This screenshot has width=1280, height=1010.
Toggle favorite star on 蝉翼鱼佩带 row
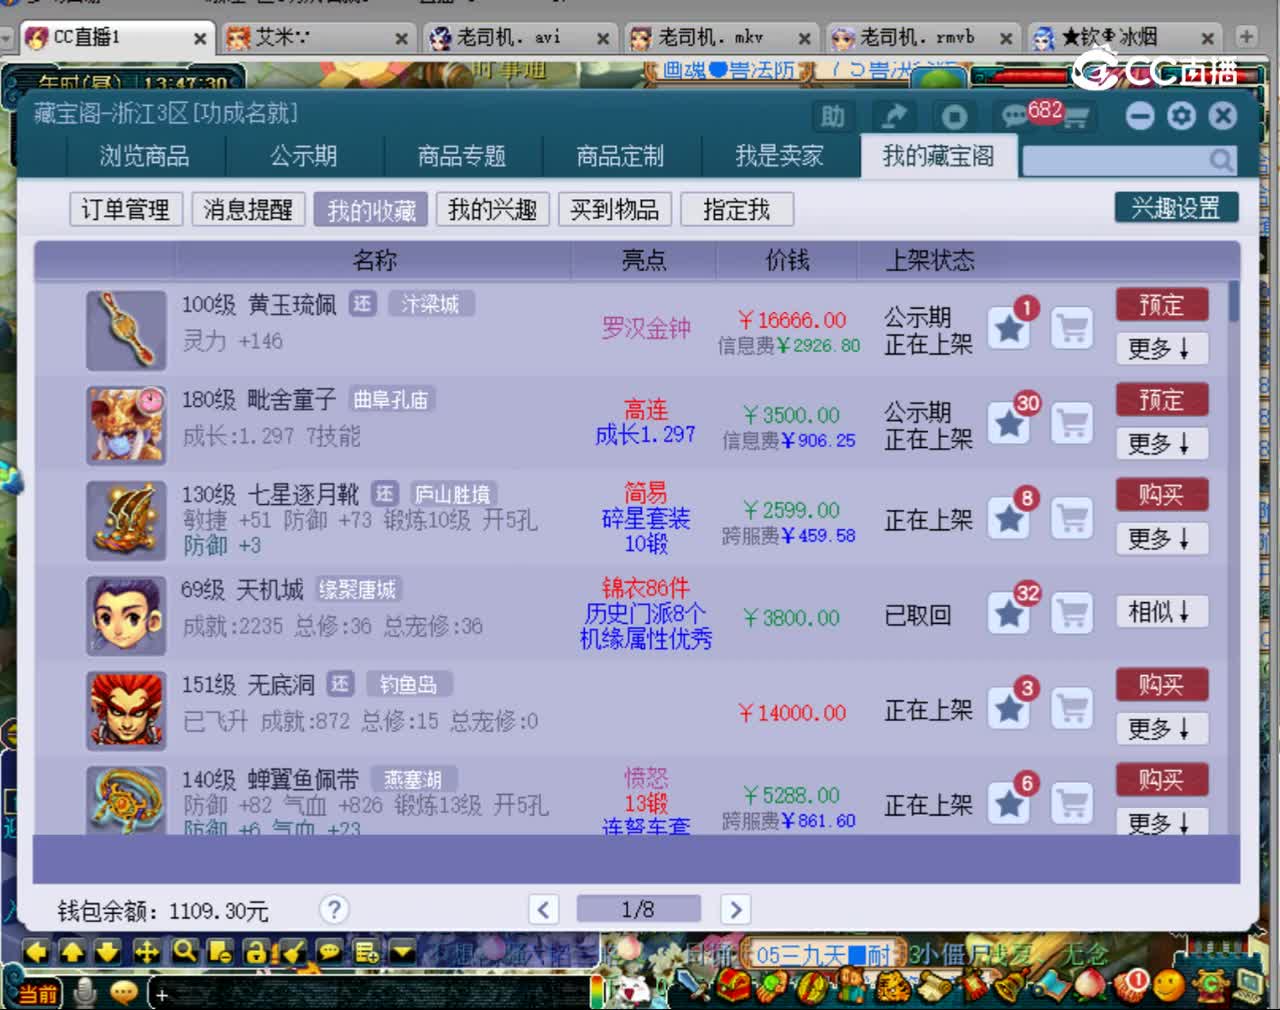(x=1010, y=803)
